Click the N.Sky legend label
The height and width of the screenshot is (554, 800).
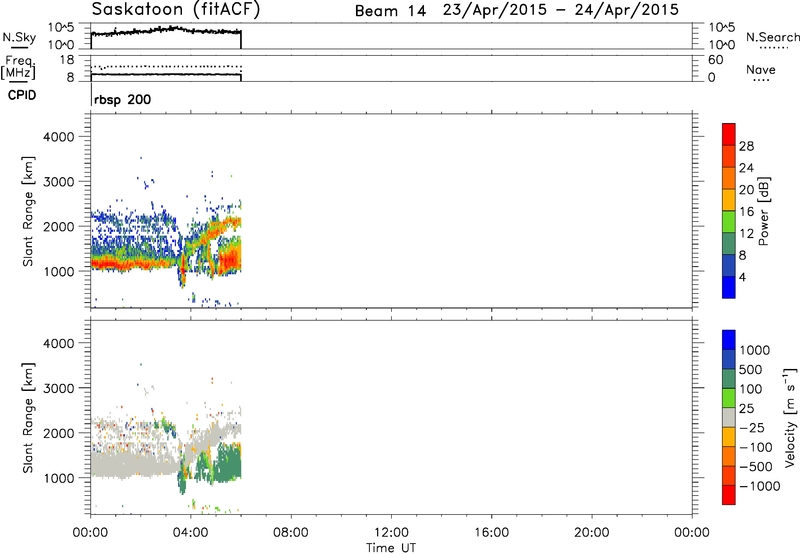19,37
